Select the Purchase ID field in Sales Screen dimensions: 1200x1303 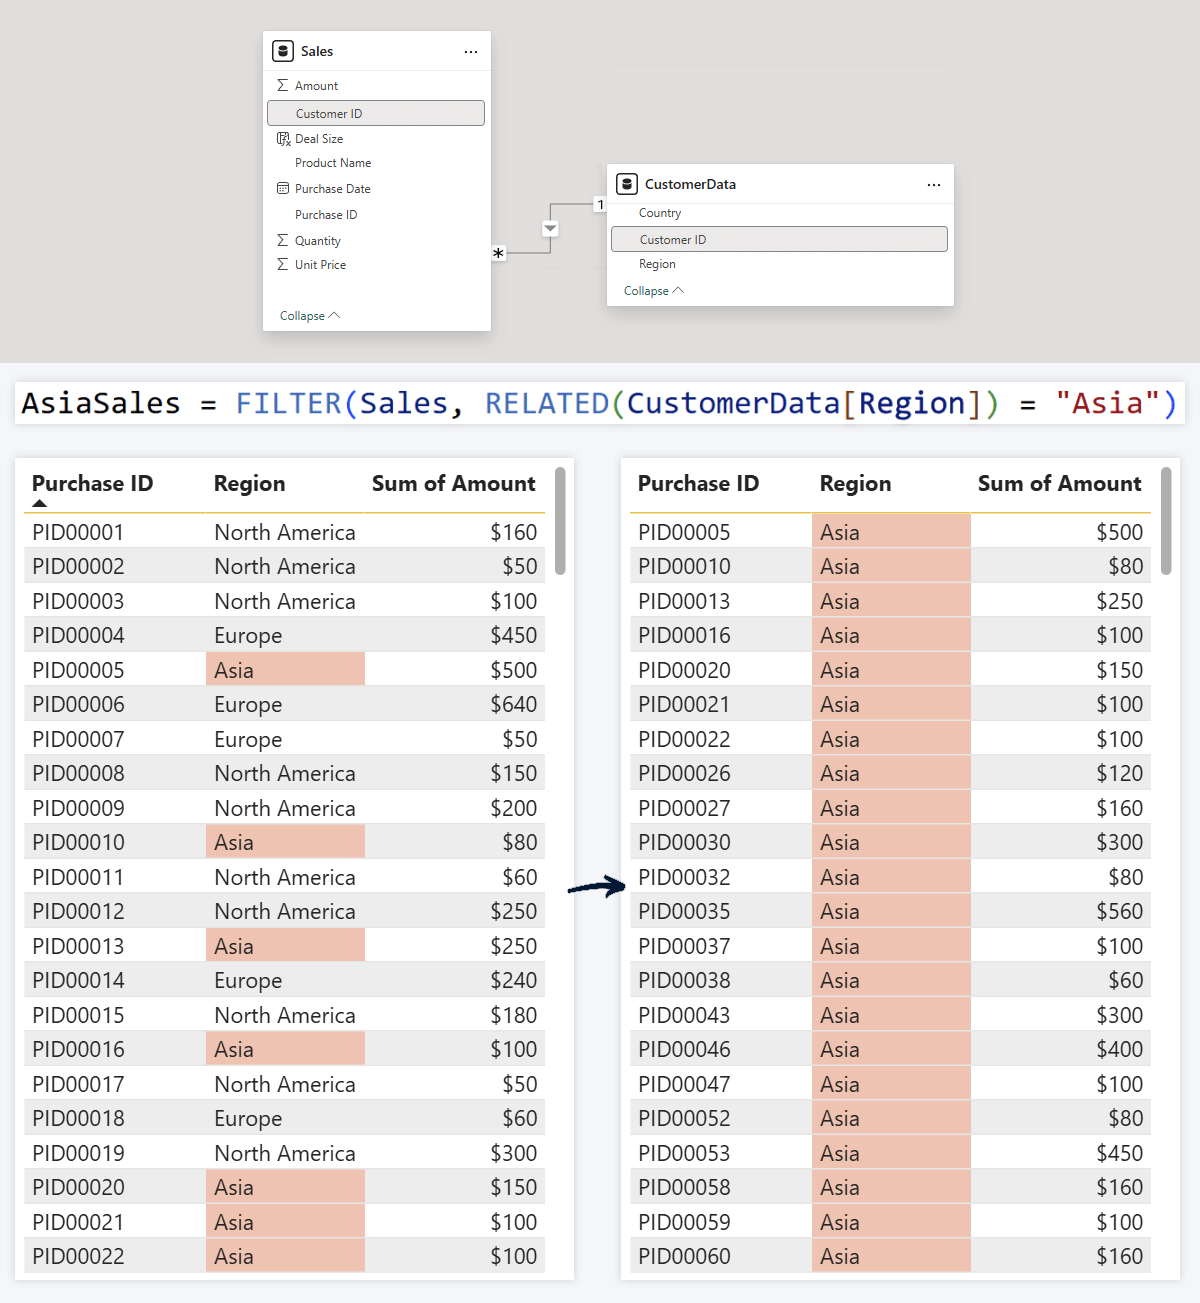click(x=326, y=215)
